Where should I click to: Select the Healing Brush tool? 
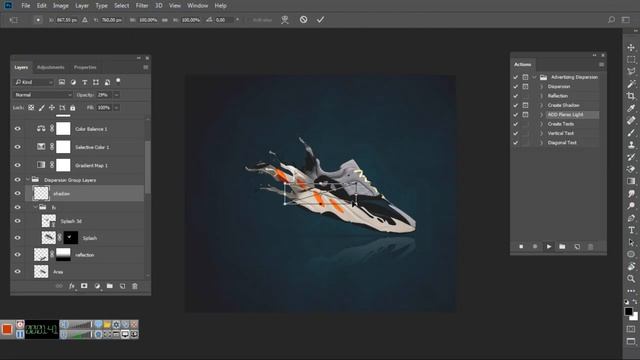click(631, 120)
